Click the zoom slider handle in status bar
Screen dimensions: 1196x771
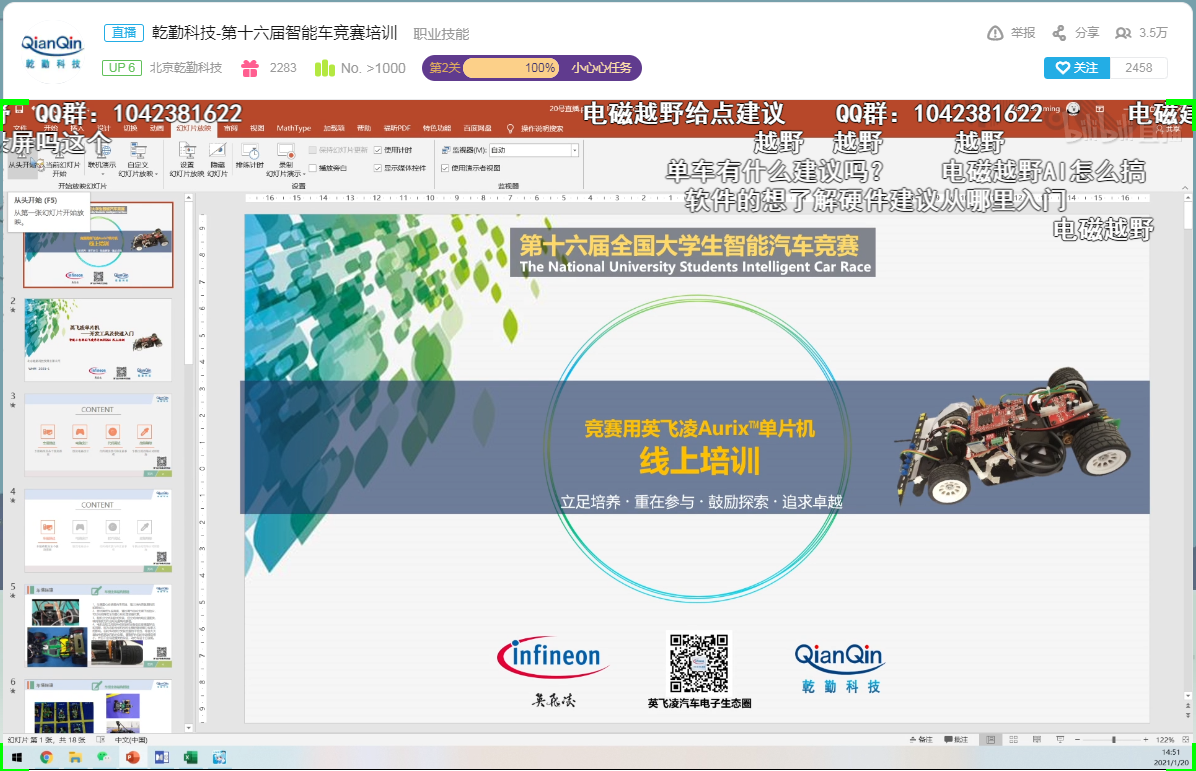(1114, 740)
